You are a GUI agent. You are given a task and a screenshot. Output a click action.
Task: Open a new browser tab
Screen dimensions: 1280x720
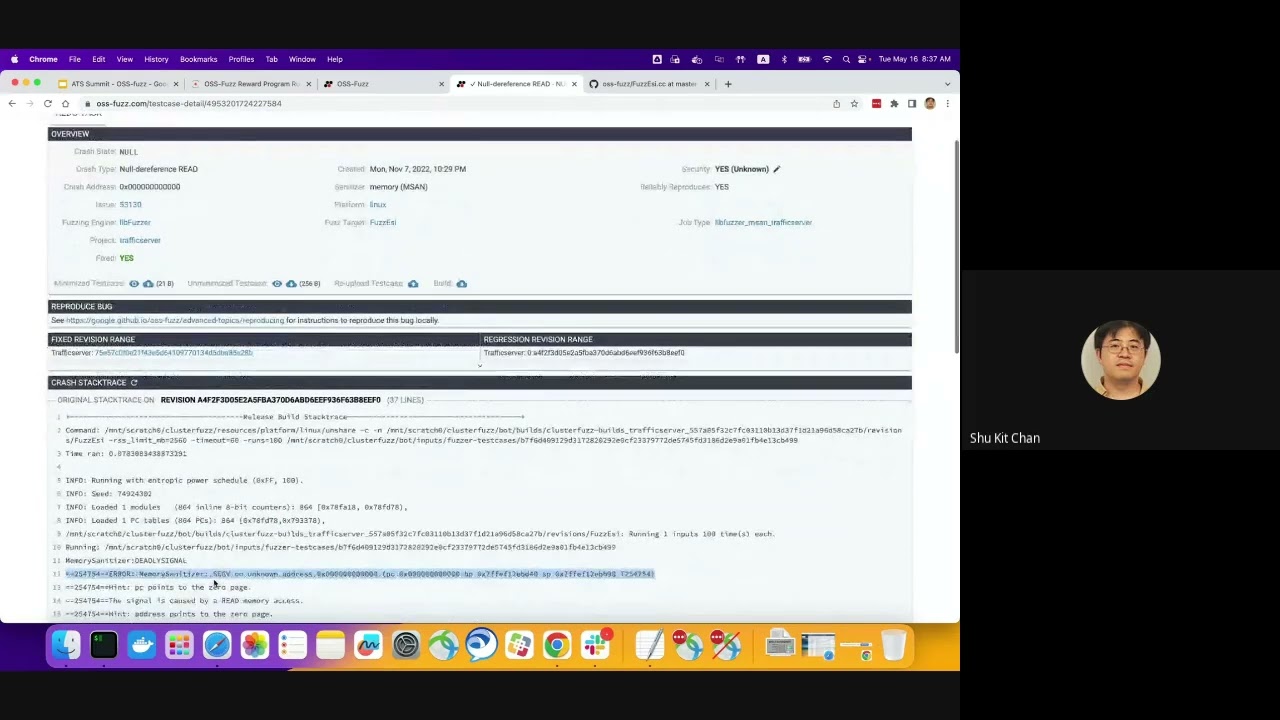click(x=728, y=84)
